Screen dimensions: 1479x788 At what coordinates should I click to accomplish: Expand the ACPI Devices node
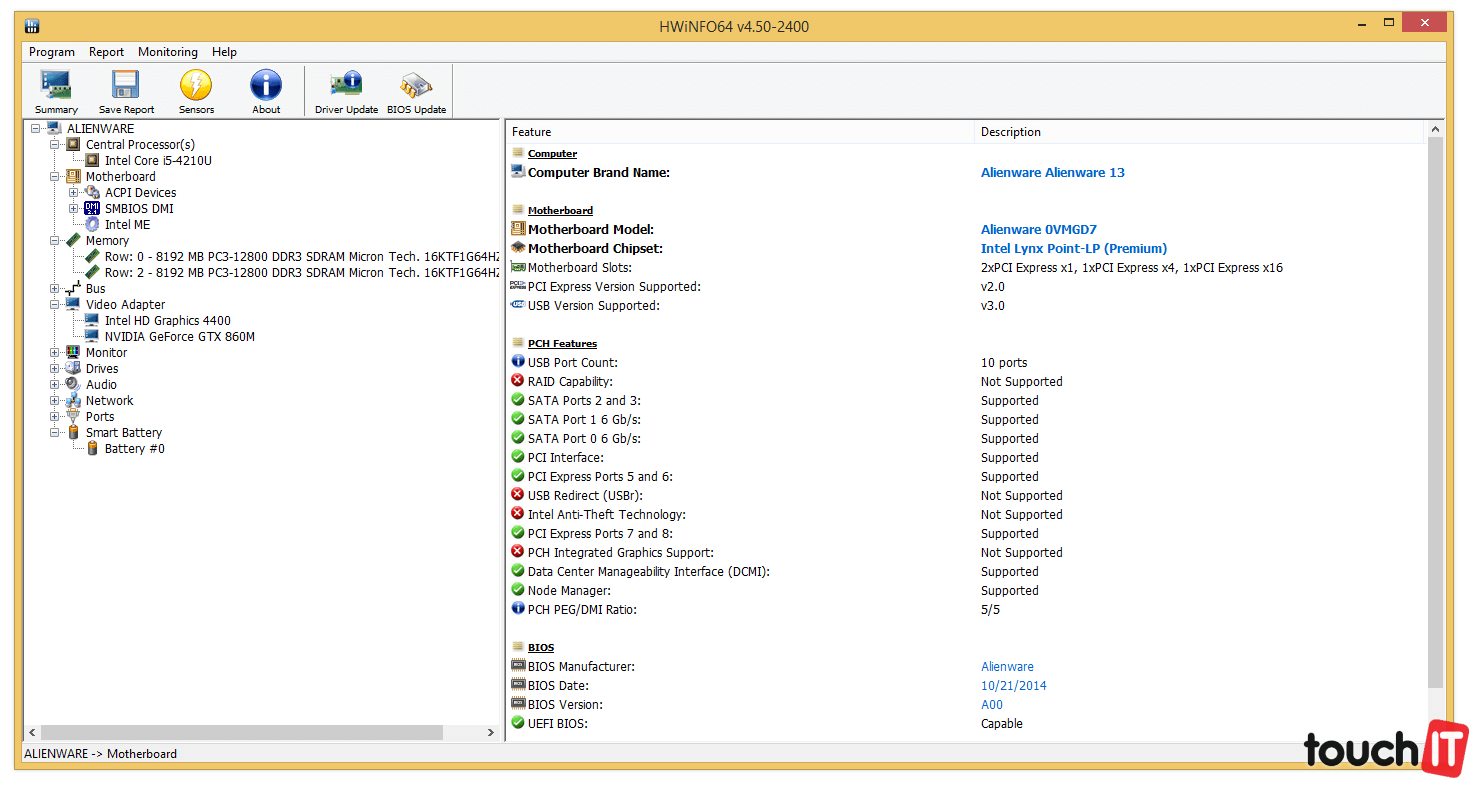74,193
